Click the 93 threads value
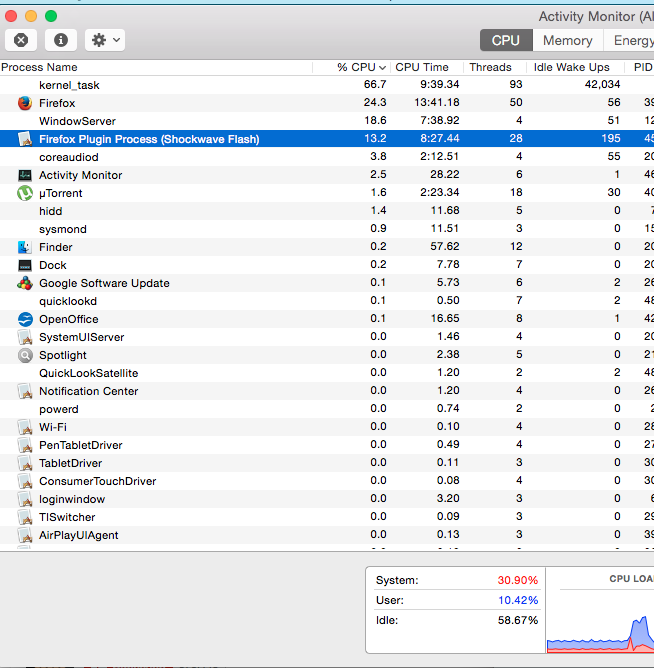The width and height of the screenshot is (654, 668). [x=516, y=84]
